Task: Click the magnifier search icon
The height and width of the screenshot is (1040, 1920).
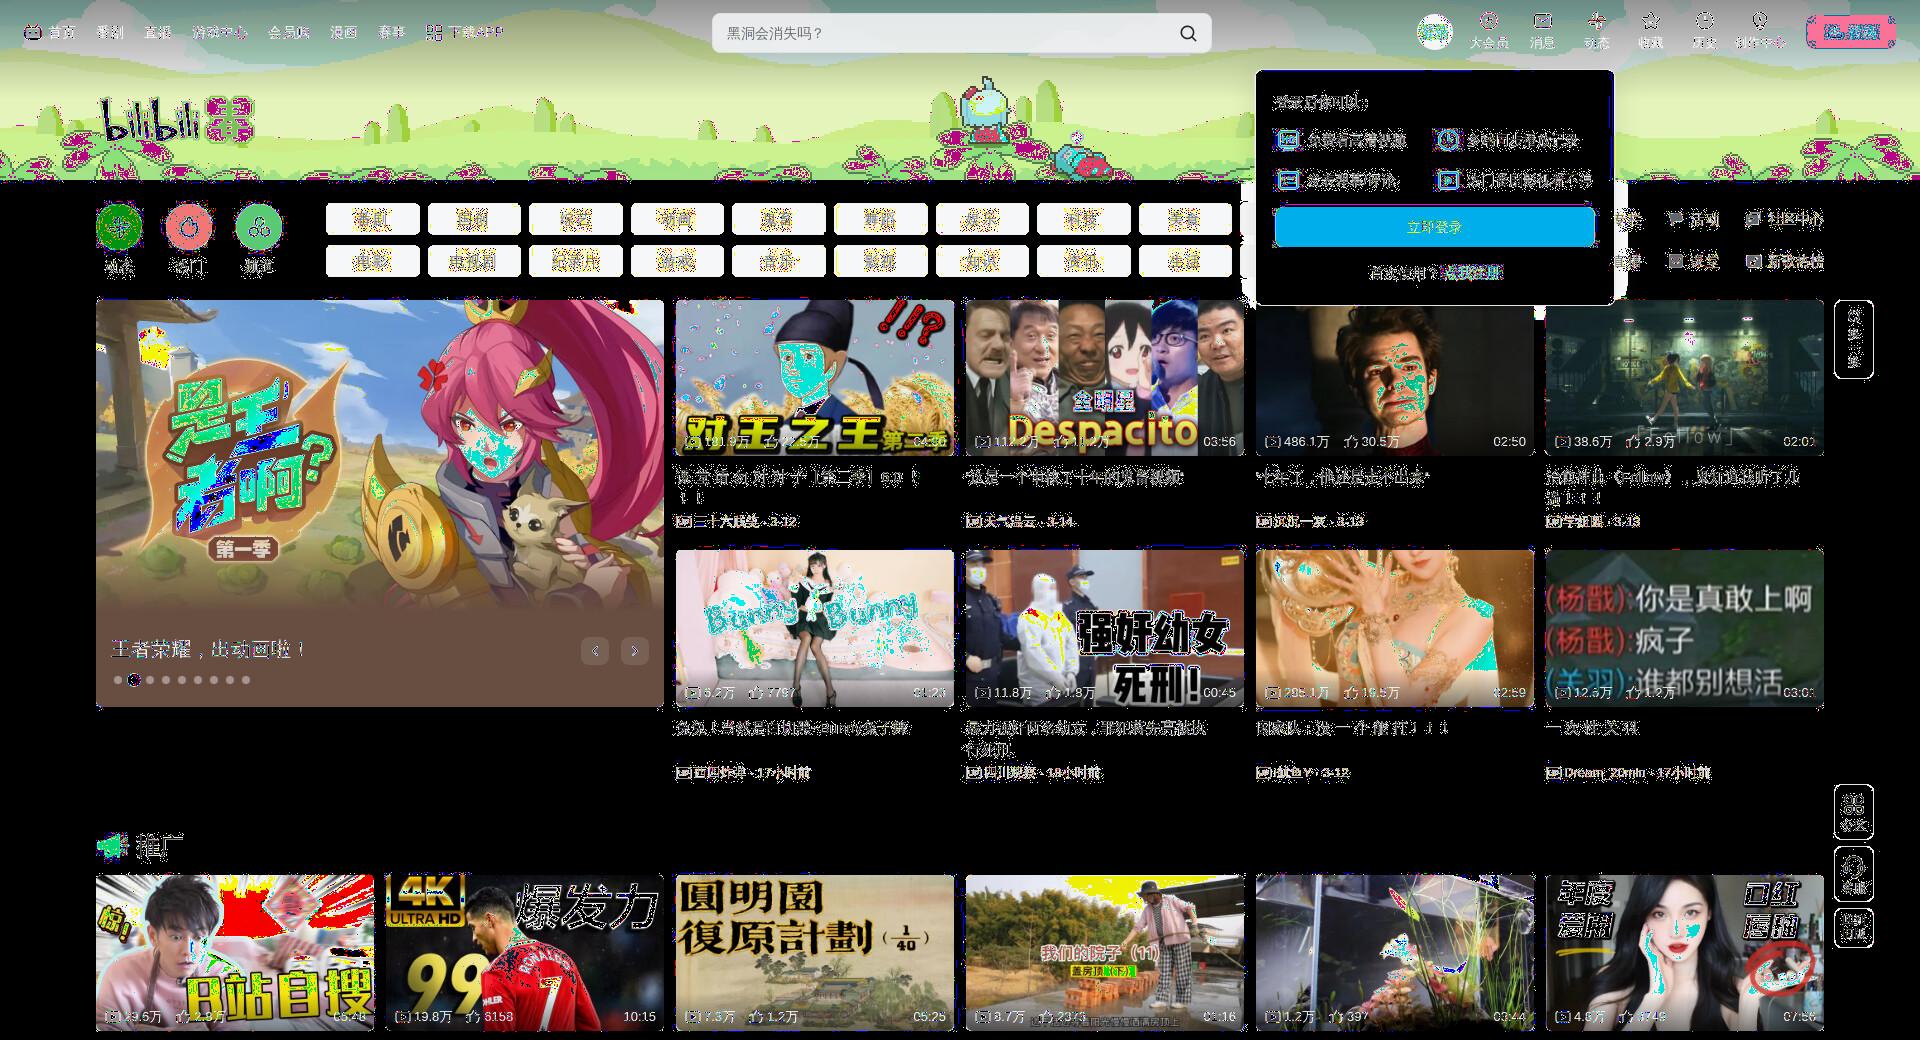Action: (x=1188, y=33)
